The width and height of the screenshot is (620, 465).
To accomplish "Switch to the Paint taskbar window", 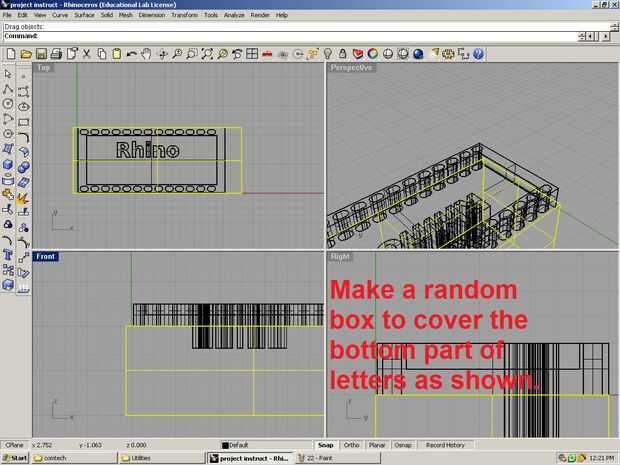I will (338, 458).
